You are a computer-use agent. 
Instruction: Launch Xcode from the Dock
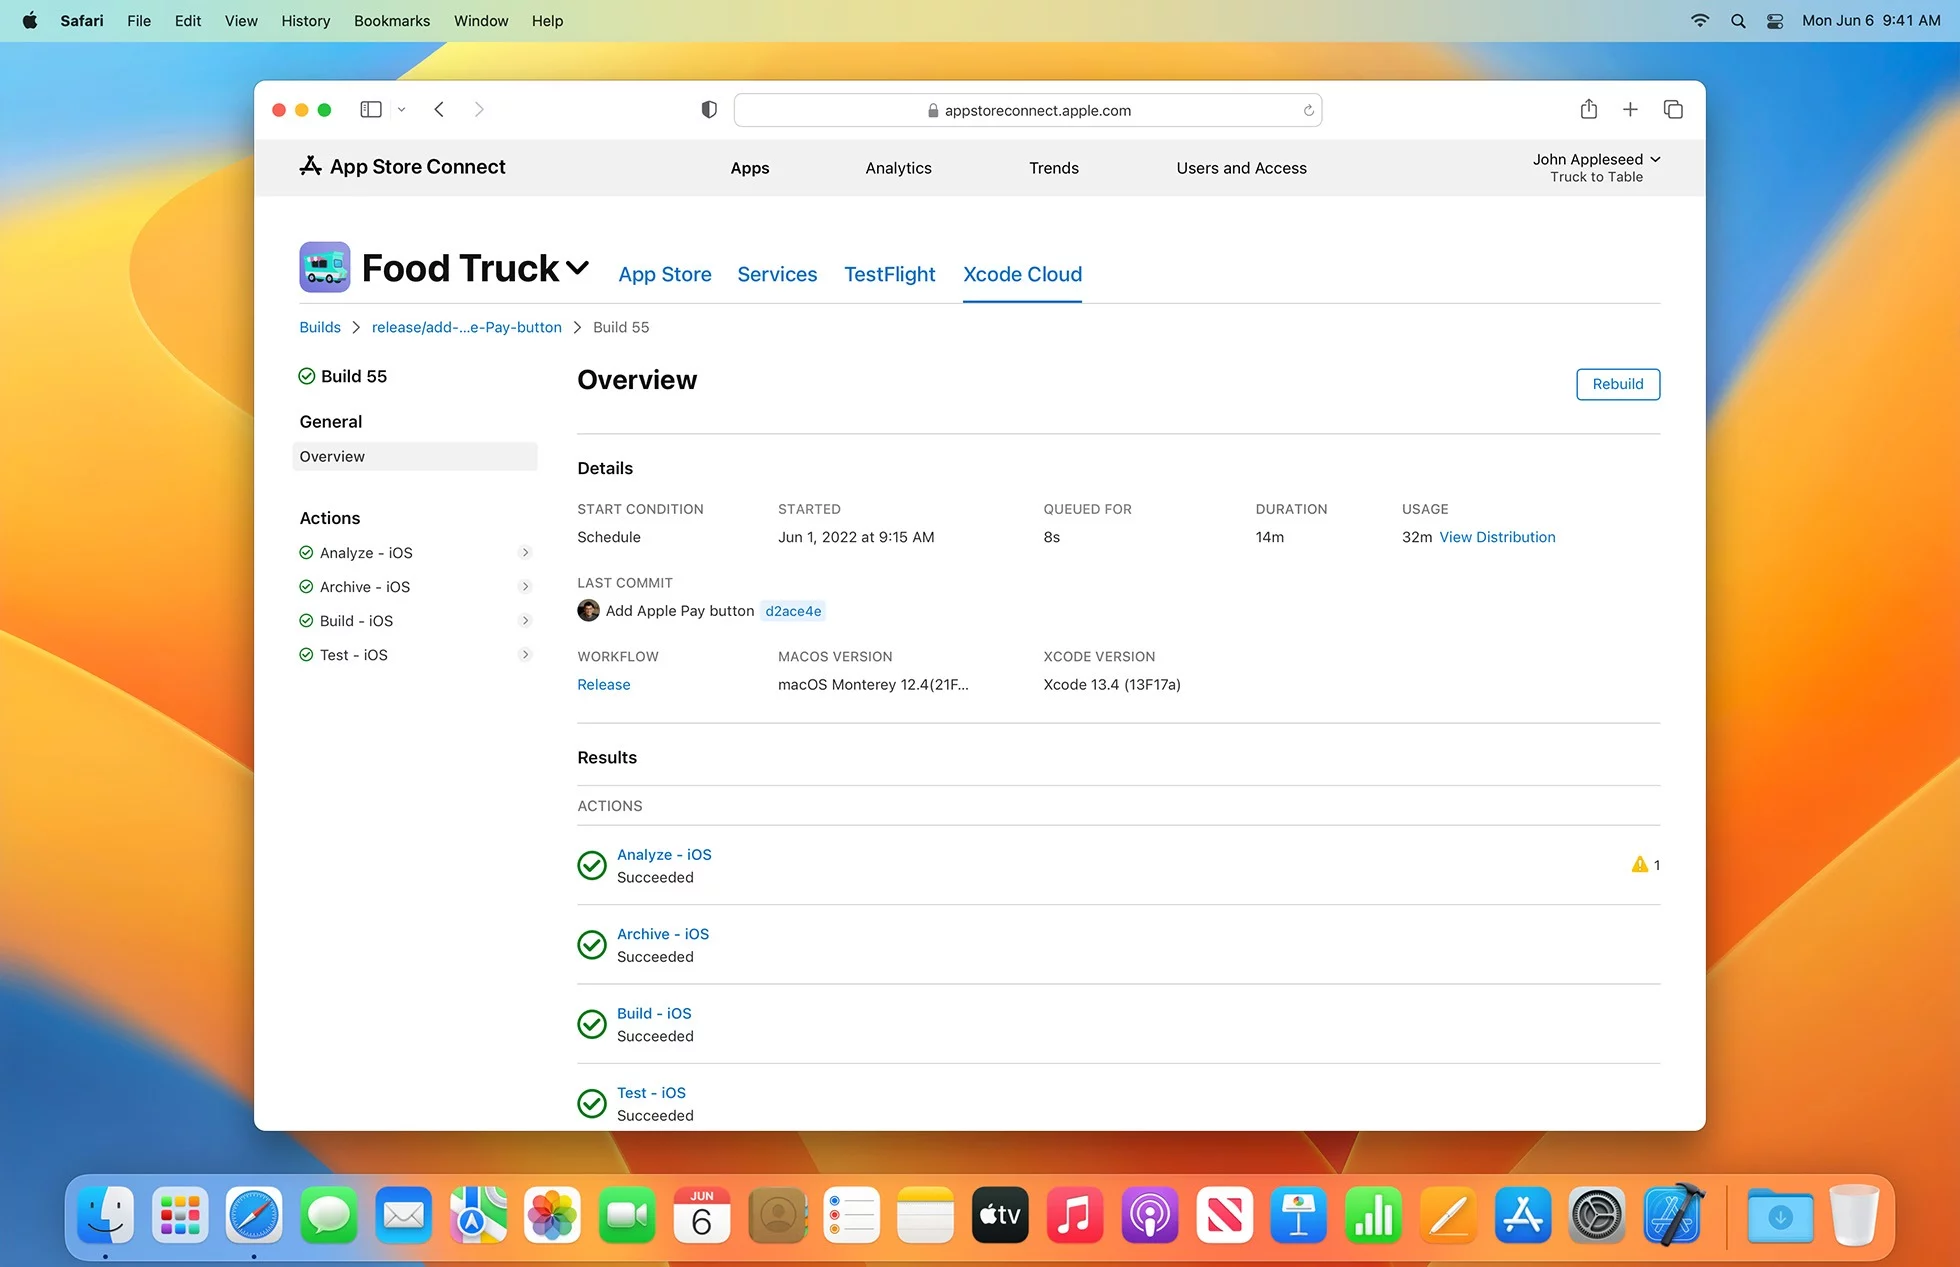pos(1673,1215)
